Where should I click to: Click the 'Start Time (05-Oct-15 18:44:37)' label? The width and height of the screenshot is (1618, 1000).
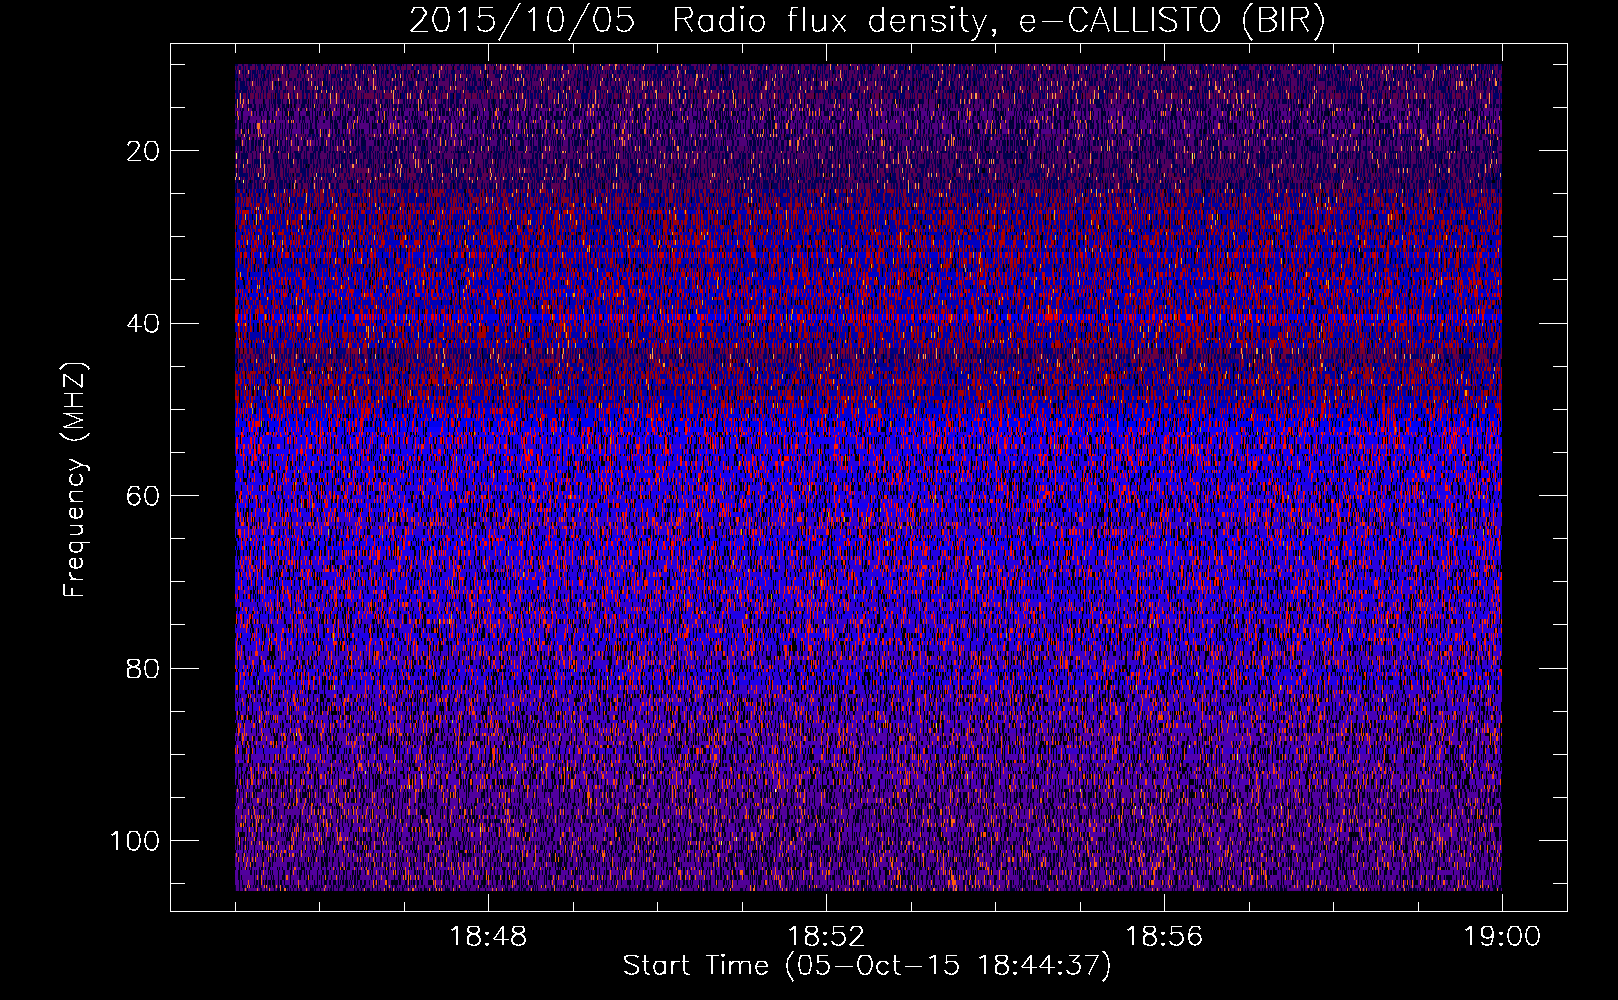[x=867, y=966]
